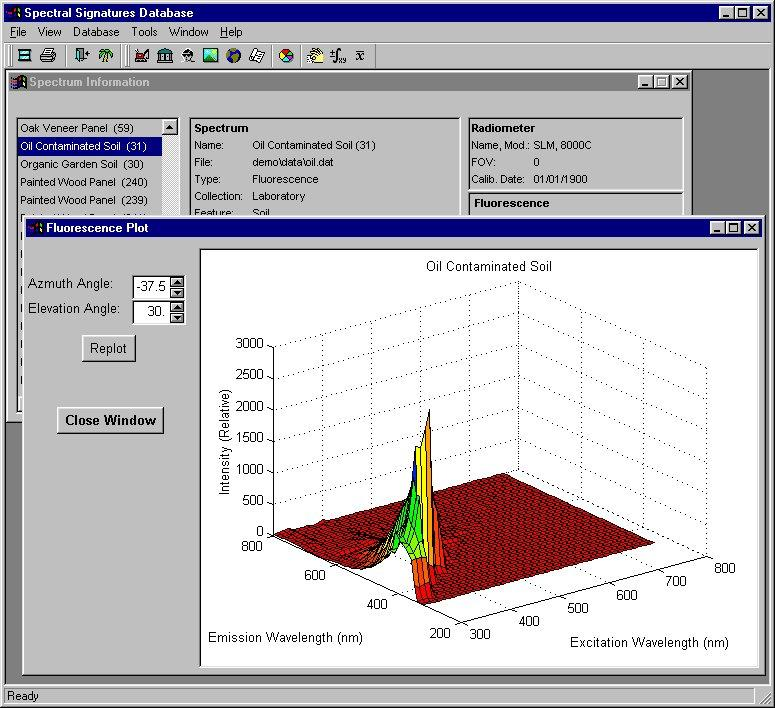775x708 pixels.
Task: Click the file path demo\data\oil.dat
Action: click(293, 162)
